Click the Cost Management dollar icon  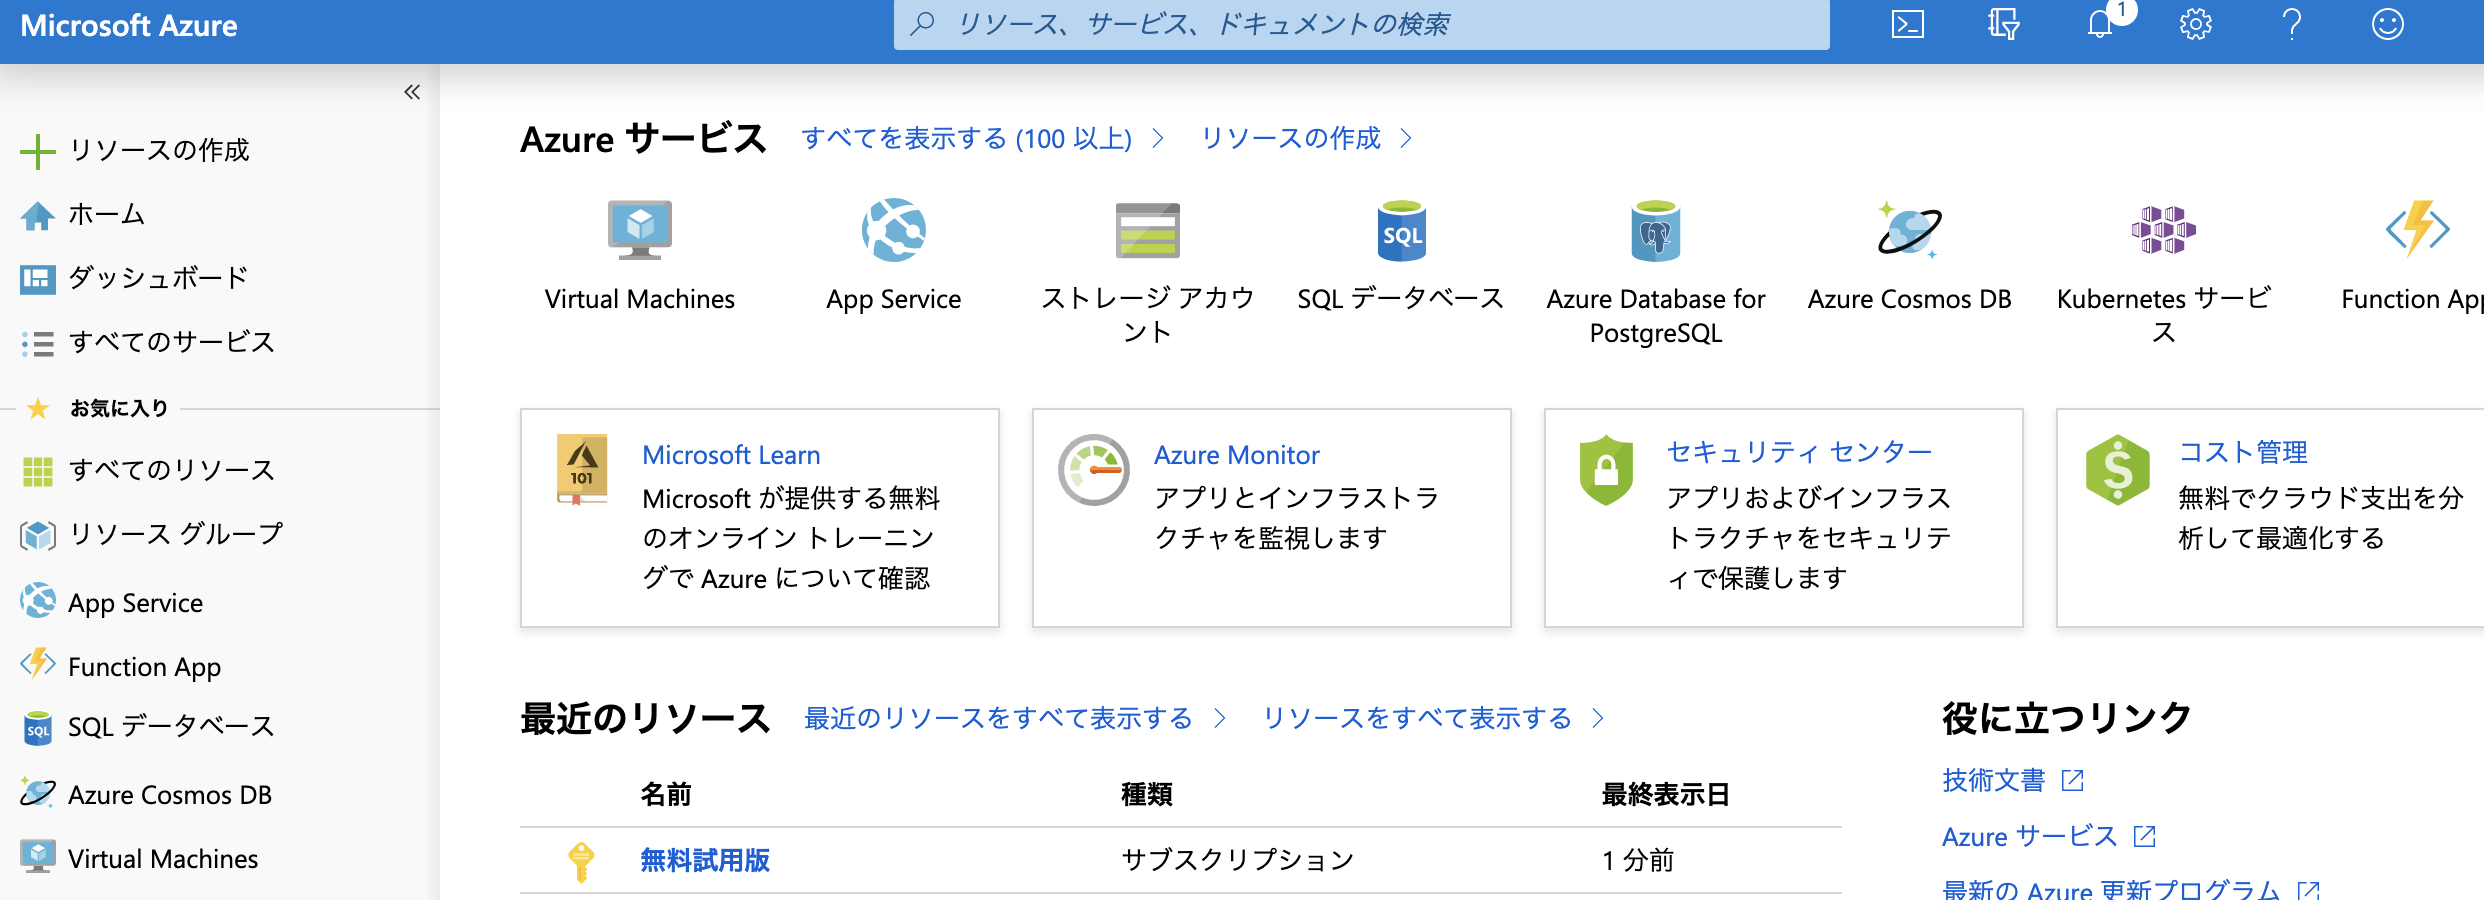[x=2118, y=469]
